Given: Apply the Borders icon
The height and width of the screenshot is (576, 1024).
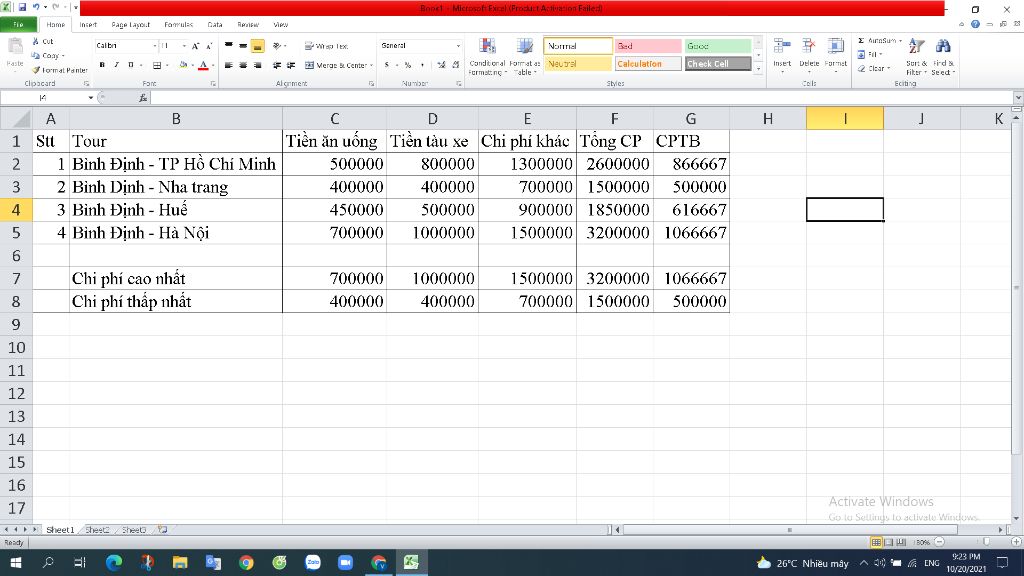Looking at the screenshot, I should (157, 65).
